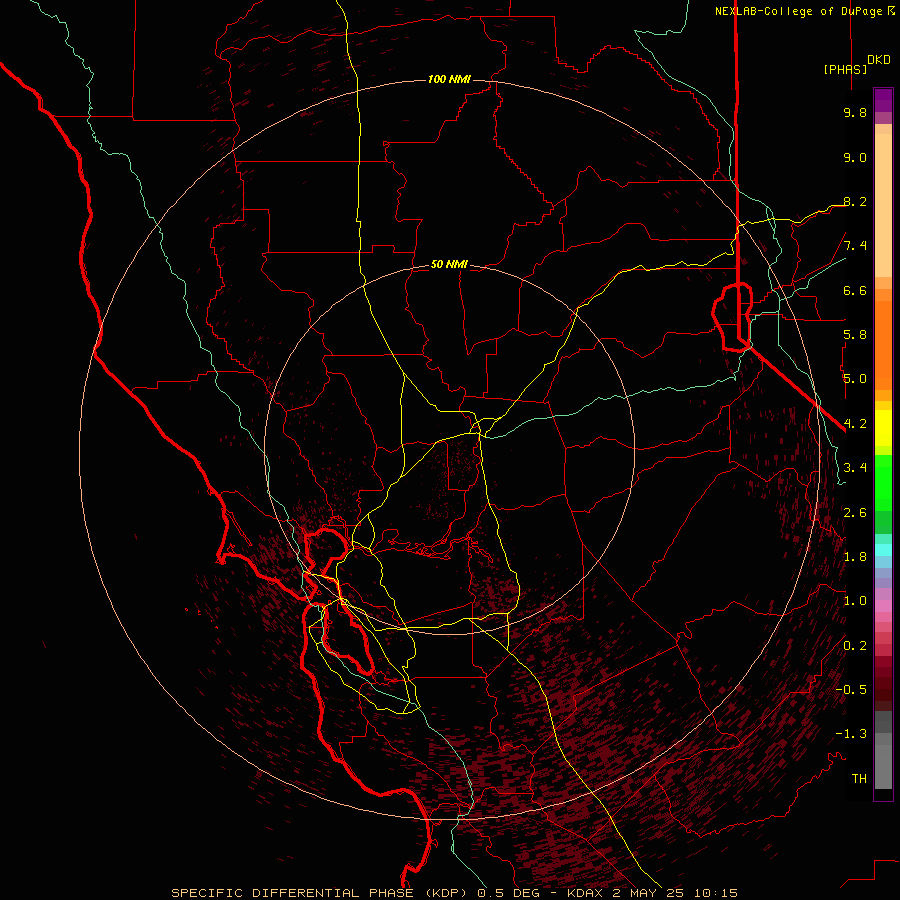
Task: Click the NEXLAB-College of DuPage label
Action: (x=805, y=11)
